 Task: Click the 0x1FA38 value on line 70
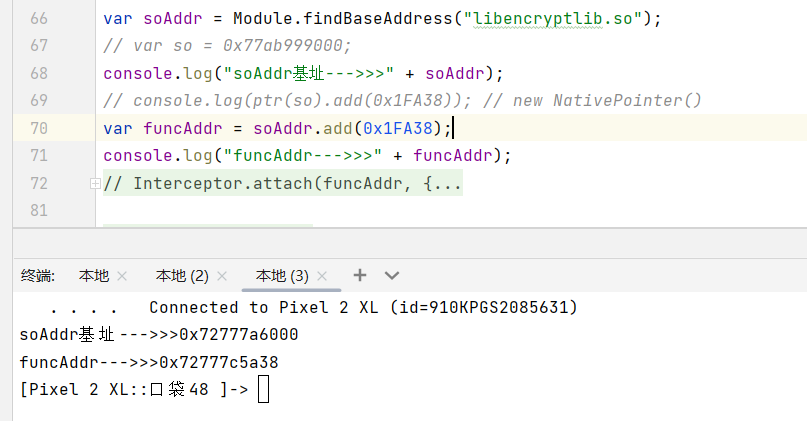[x=400, y=128]
